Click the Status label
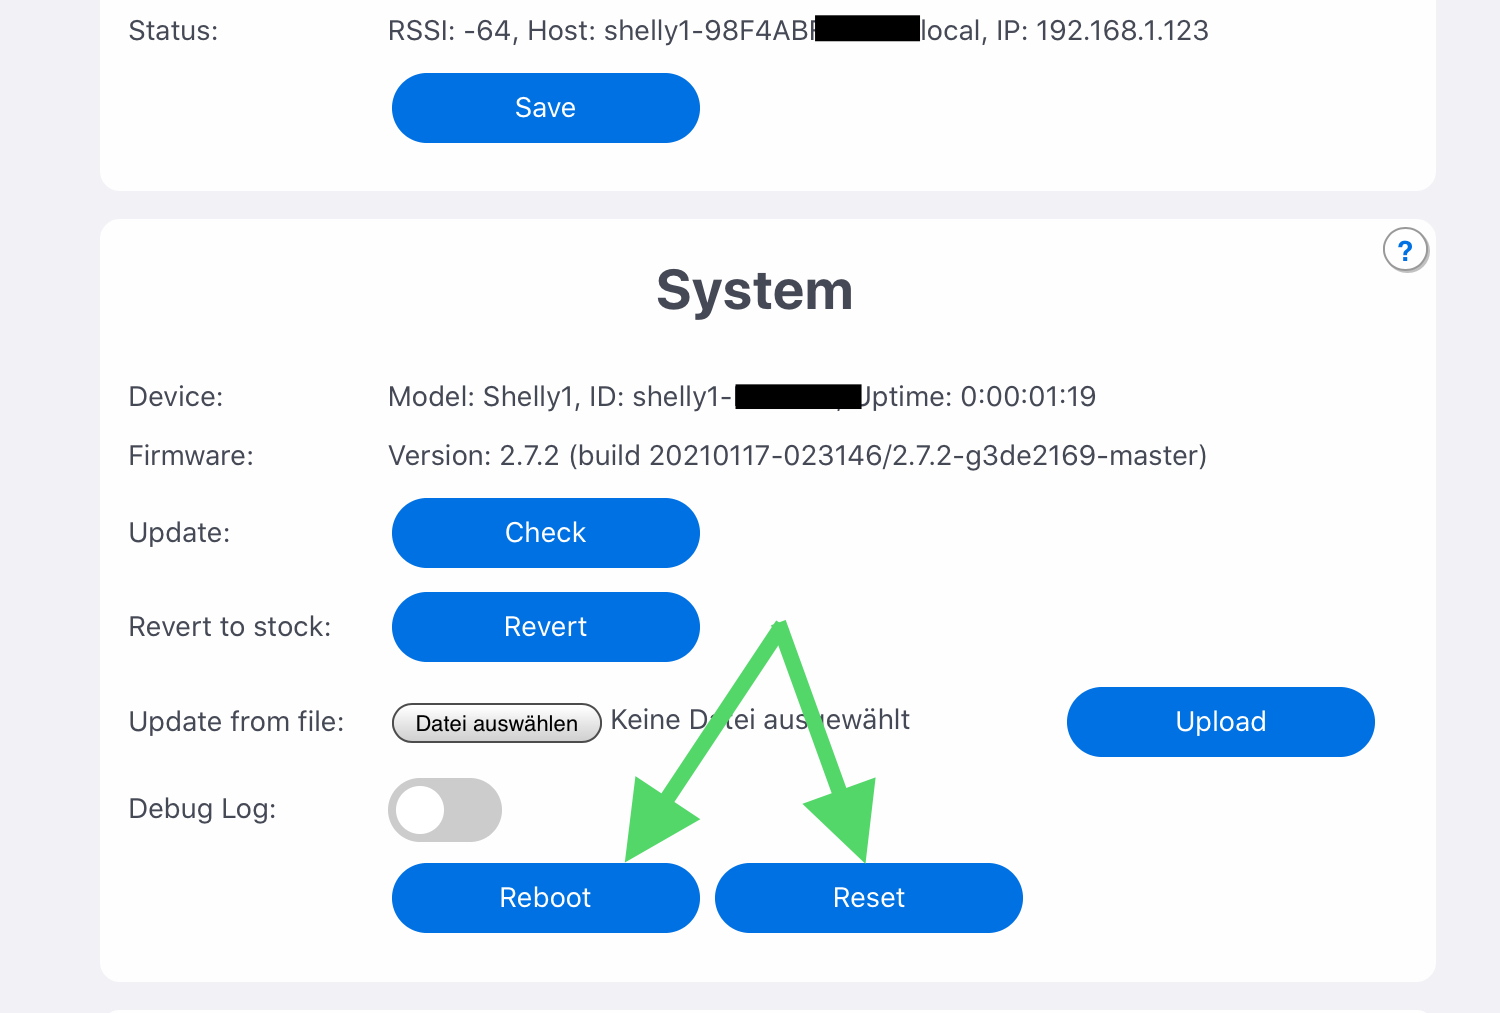 point(173,31)
